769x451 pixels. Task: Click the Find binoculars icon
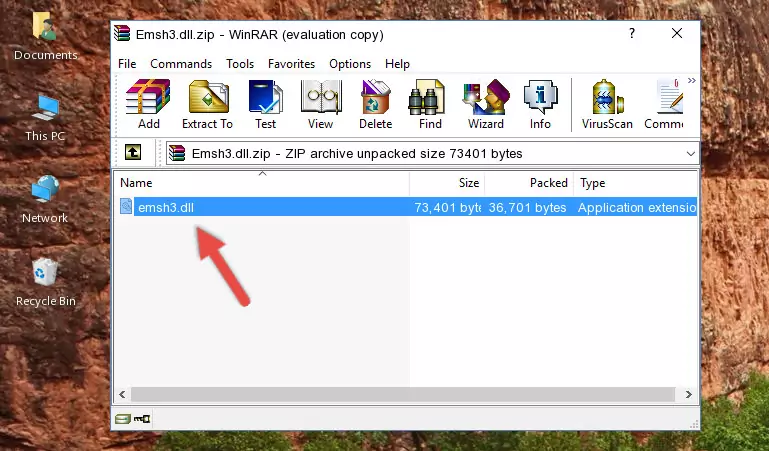(430, 104)
